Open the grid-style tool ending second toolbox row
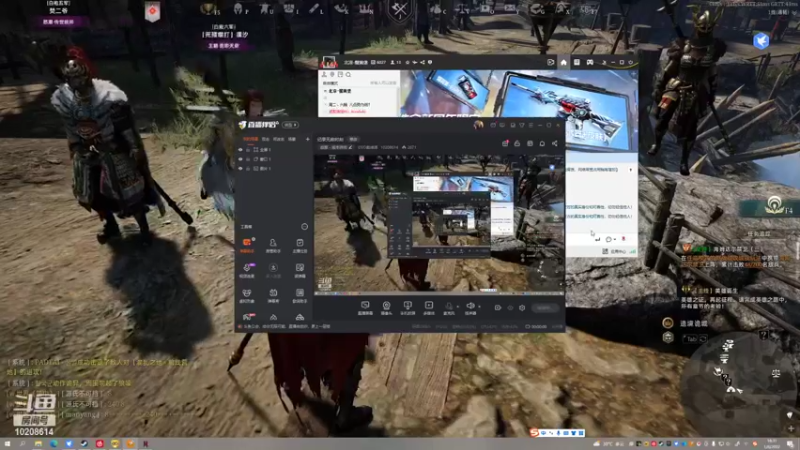800x450 pixels. pos(299,270)
